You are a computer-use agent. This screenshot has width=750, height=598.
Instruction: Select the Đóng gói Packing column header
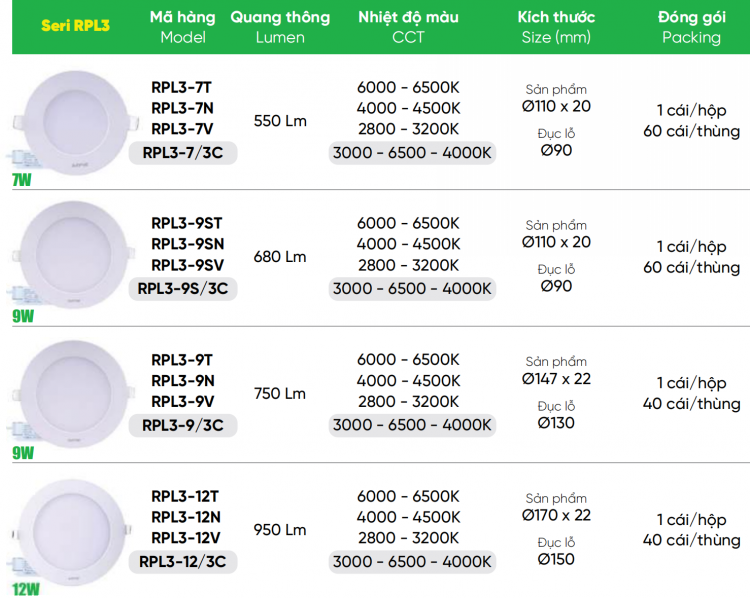[x=691, y=27]
